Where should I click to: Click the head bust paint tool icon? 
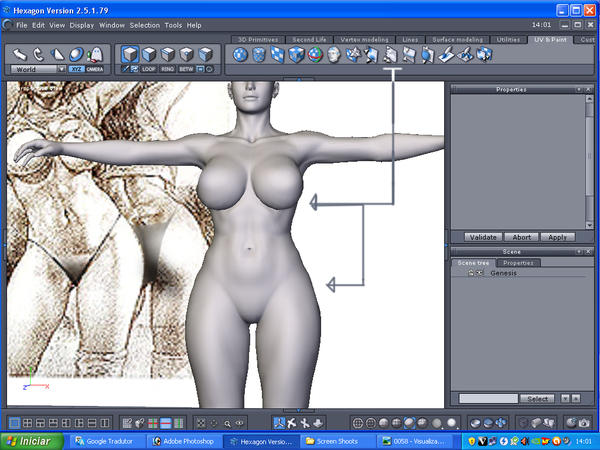pyautogui.click(x=334, y=55)
